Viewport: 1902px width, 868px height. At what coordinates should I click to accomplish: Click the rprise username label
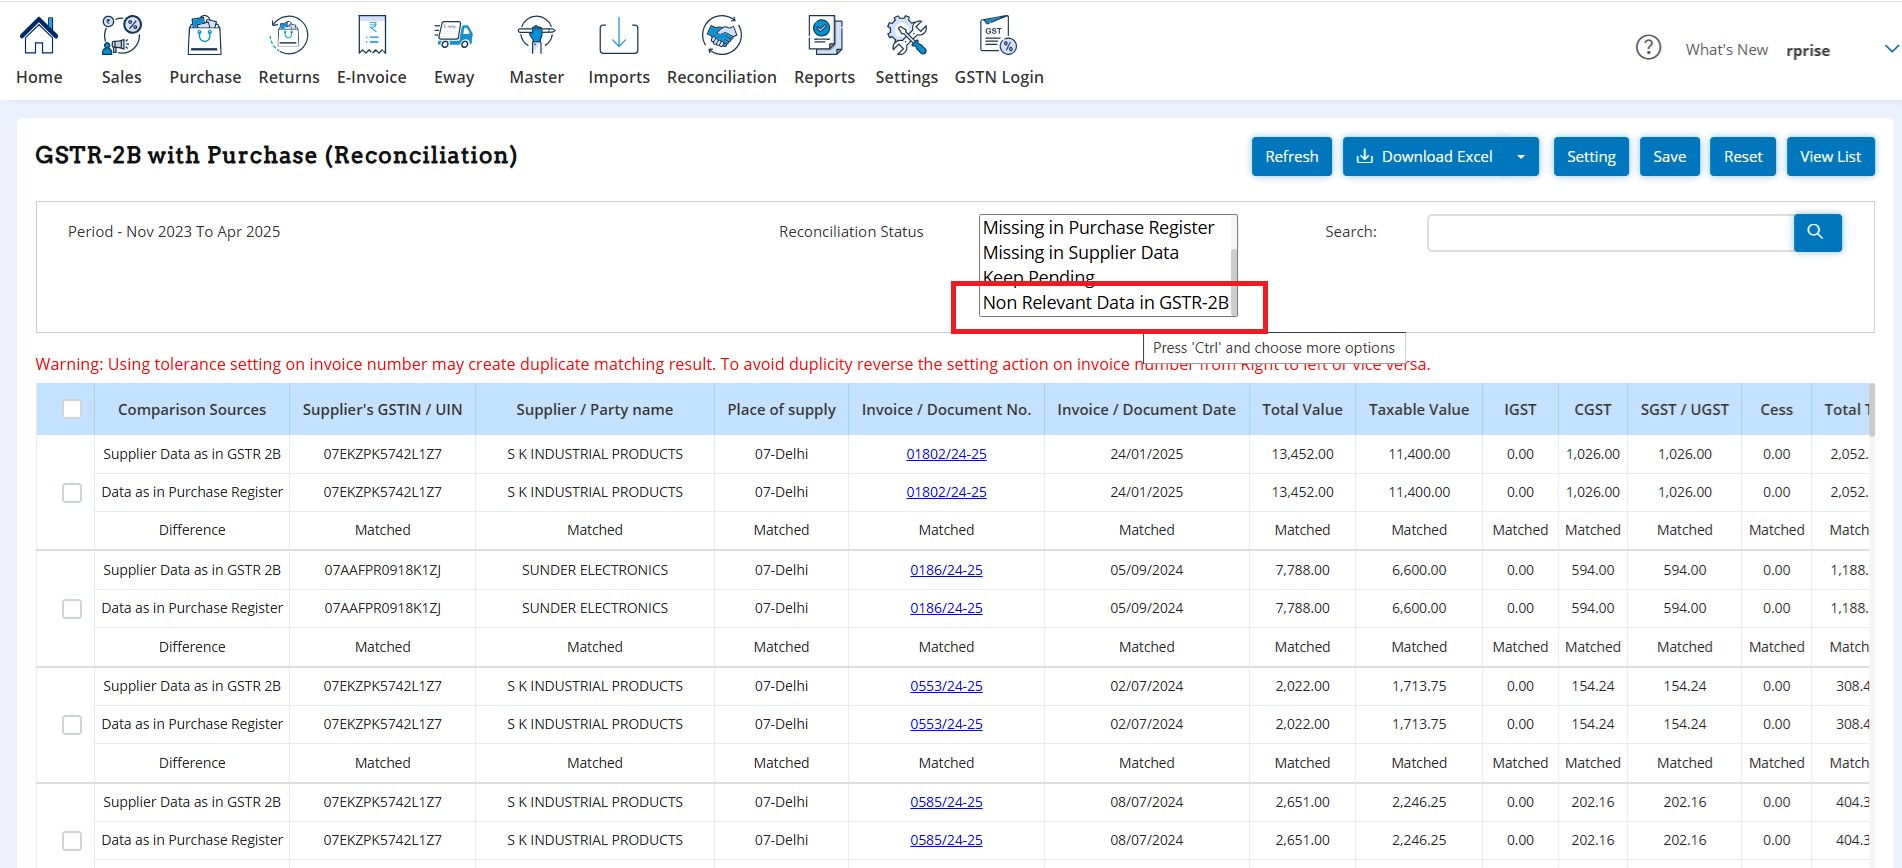click(x=1807, y=50)
